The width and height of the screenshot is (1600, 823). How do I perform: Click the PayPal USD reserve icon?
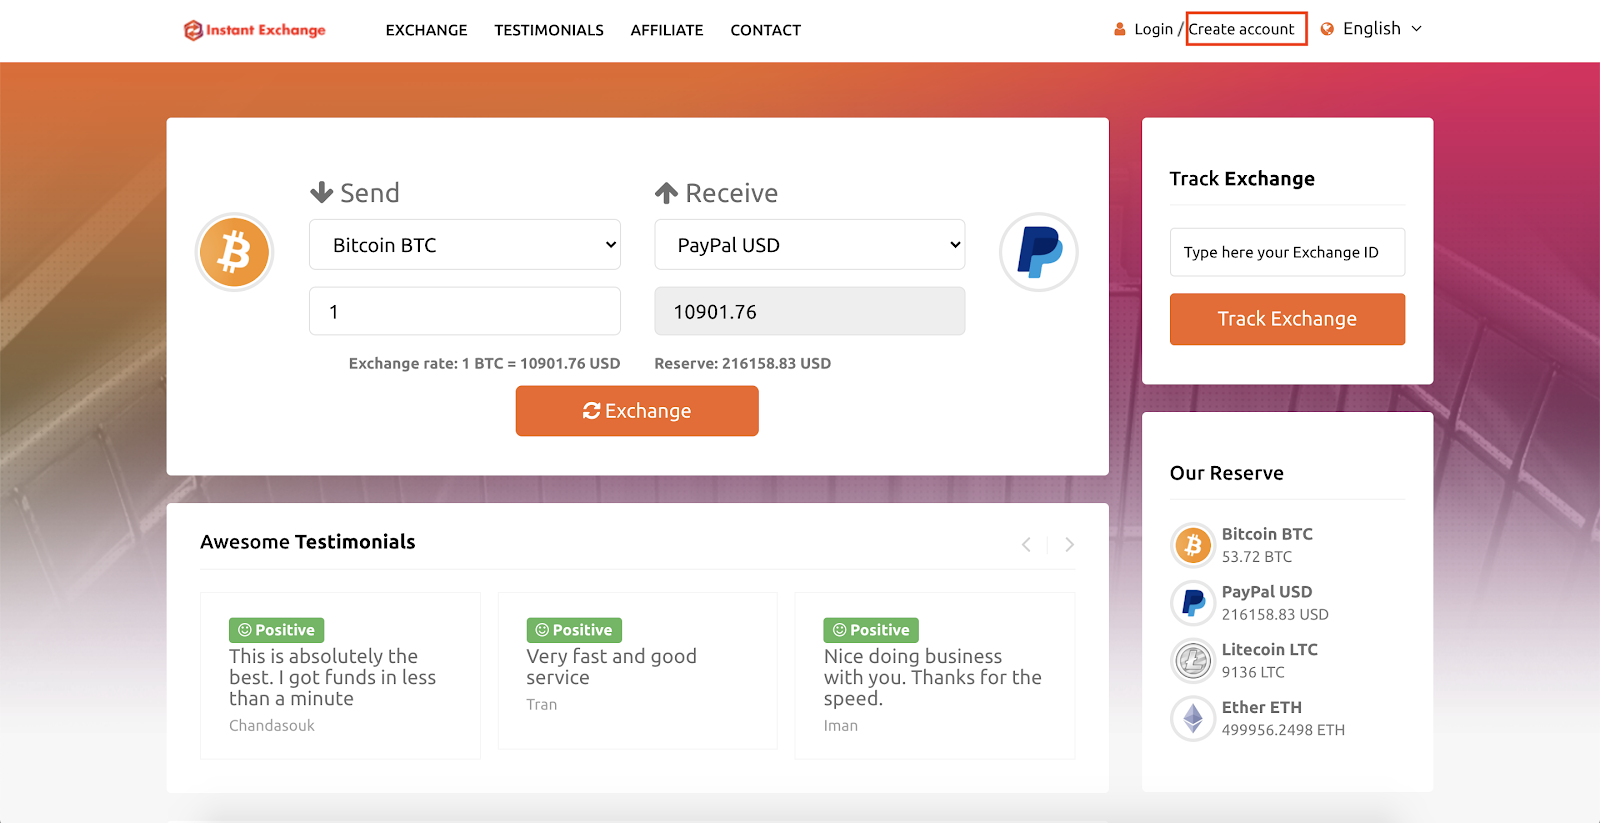(1193, 603)
